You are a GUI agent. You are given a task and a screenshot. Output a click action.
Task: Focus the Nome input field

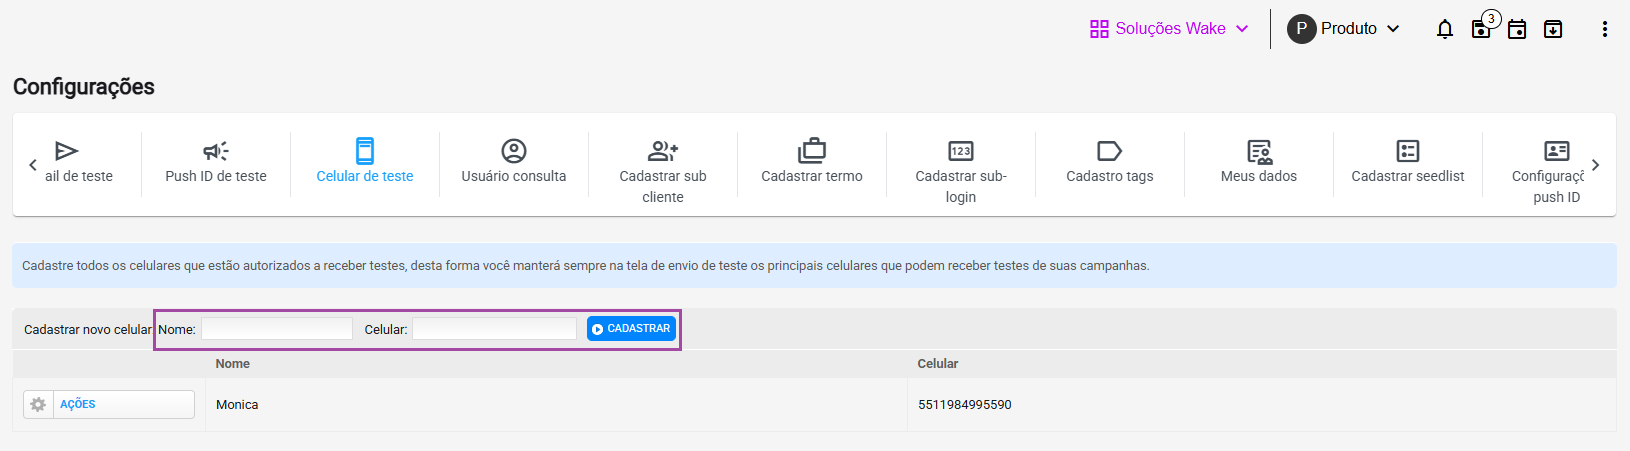pos(277,329)
